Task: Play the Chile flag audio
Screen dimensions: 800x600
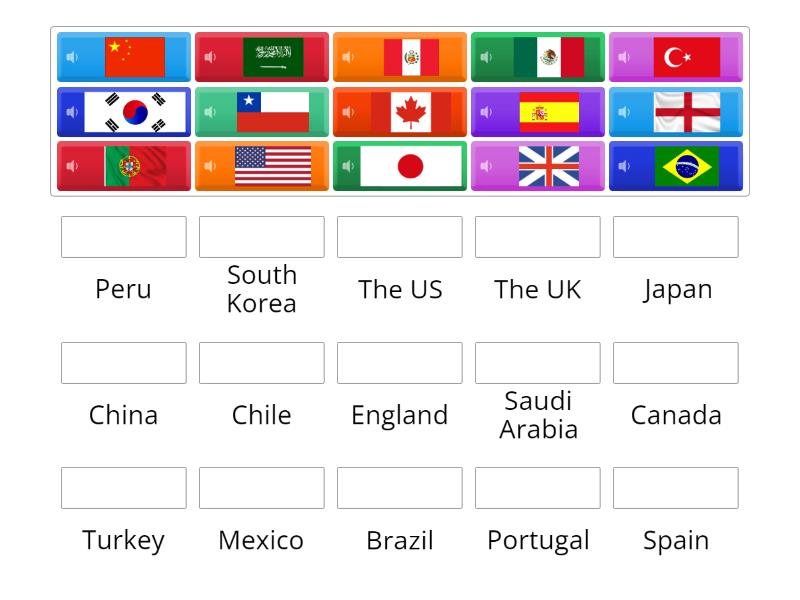Action: coord(208,111)
